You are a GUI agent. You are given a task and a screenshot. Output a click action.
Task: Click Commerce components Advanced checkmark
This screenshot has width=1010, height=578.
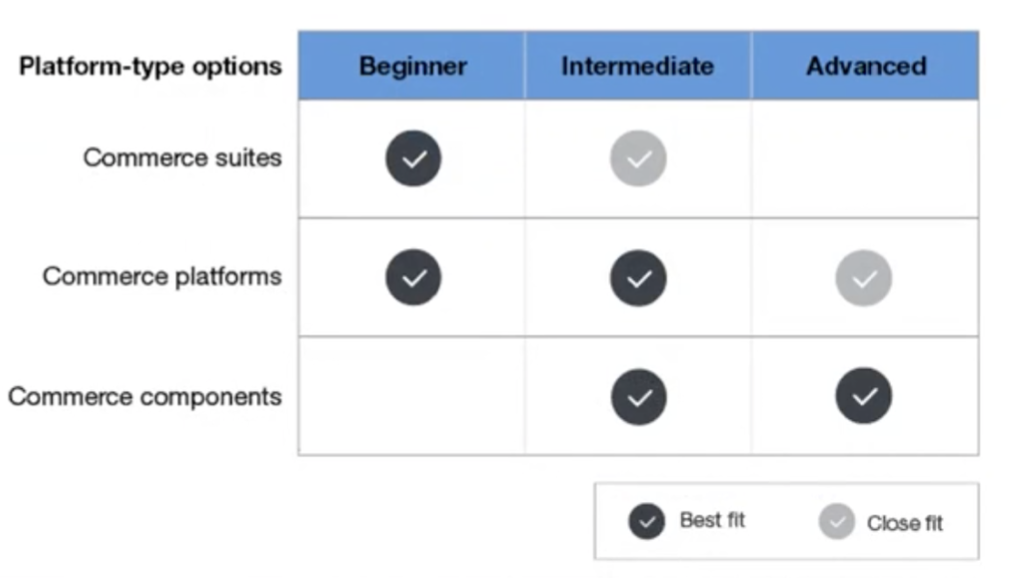click(x=864, y=396)
